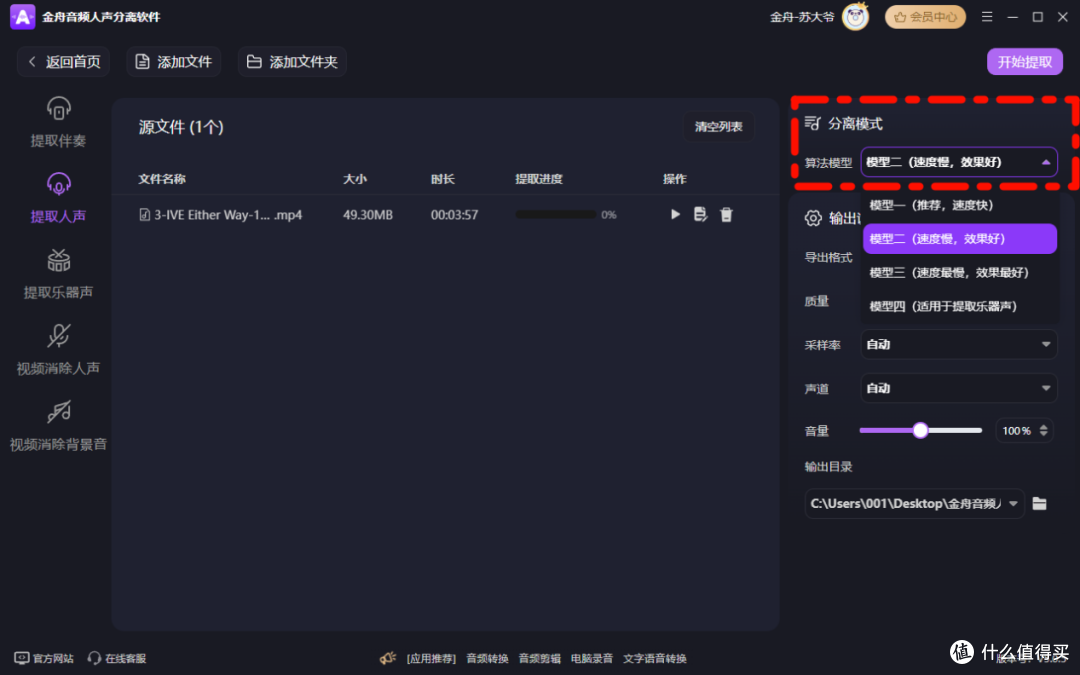Start extraction with 开始提取 button
The height and width of the screenshot is (675, 1080).
pos(1024,62)
